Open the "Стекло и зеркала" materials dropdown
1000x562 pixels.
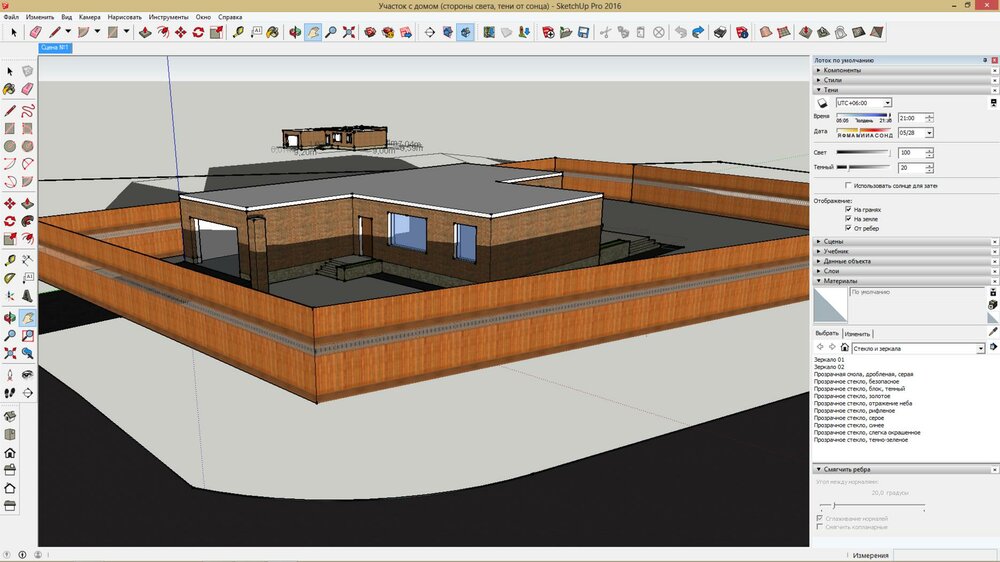pos(980,348)
